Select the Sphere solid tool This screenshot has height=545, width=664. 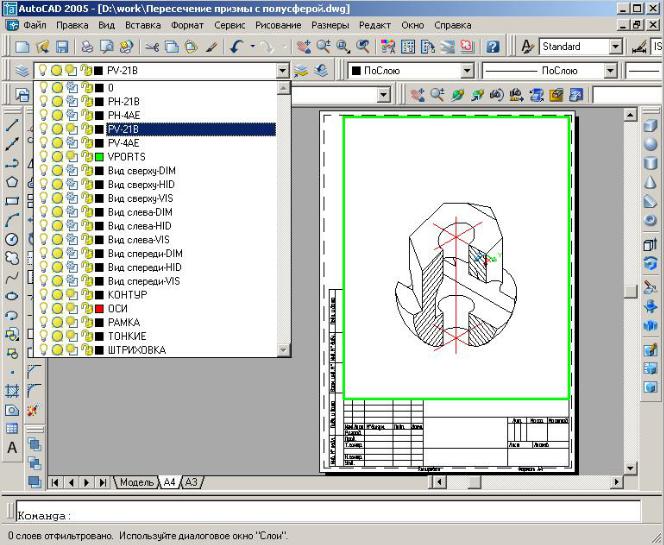tap(650, 144)
